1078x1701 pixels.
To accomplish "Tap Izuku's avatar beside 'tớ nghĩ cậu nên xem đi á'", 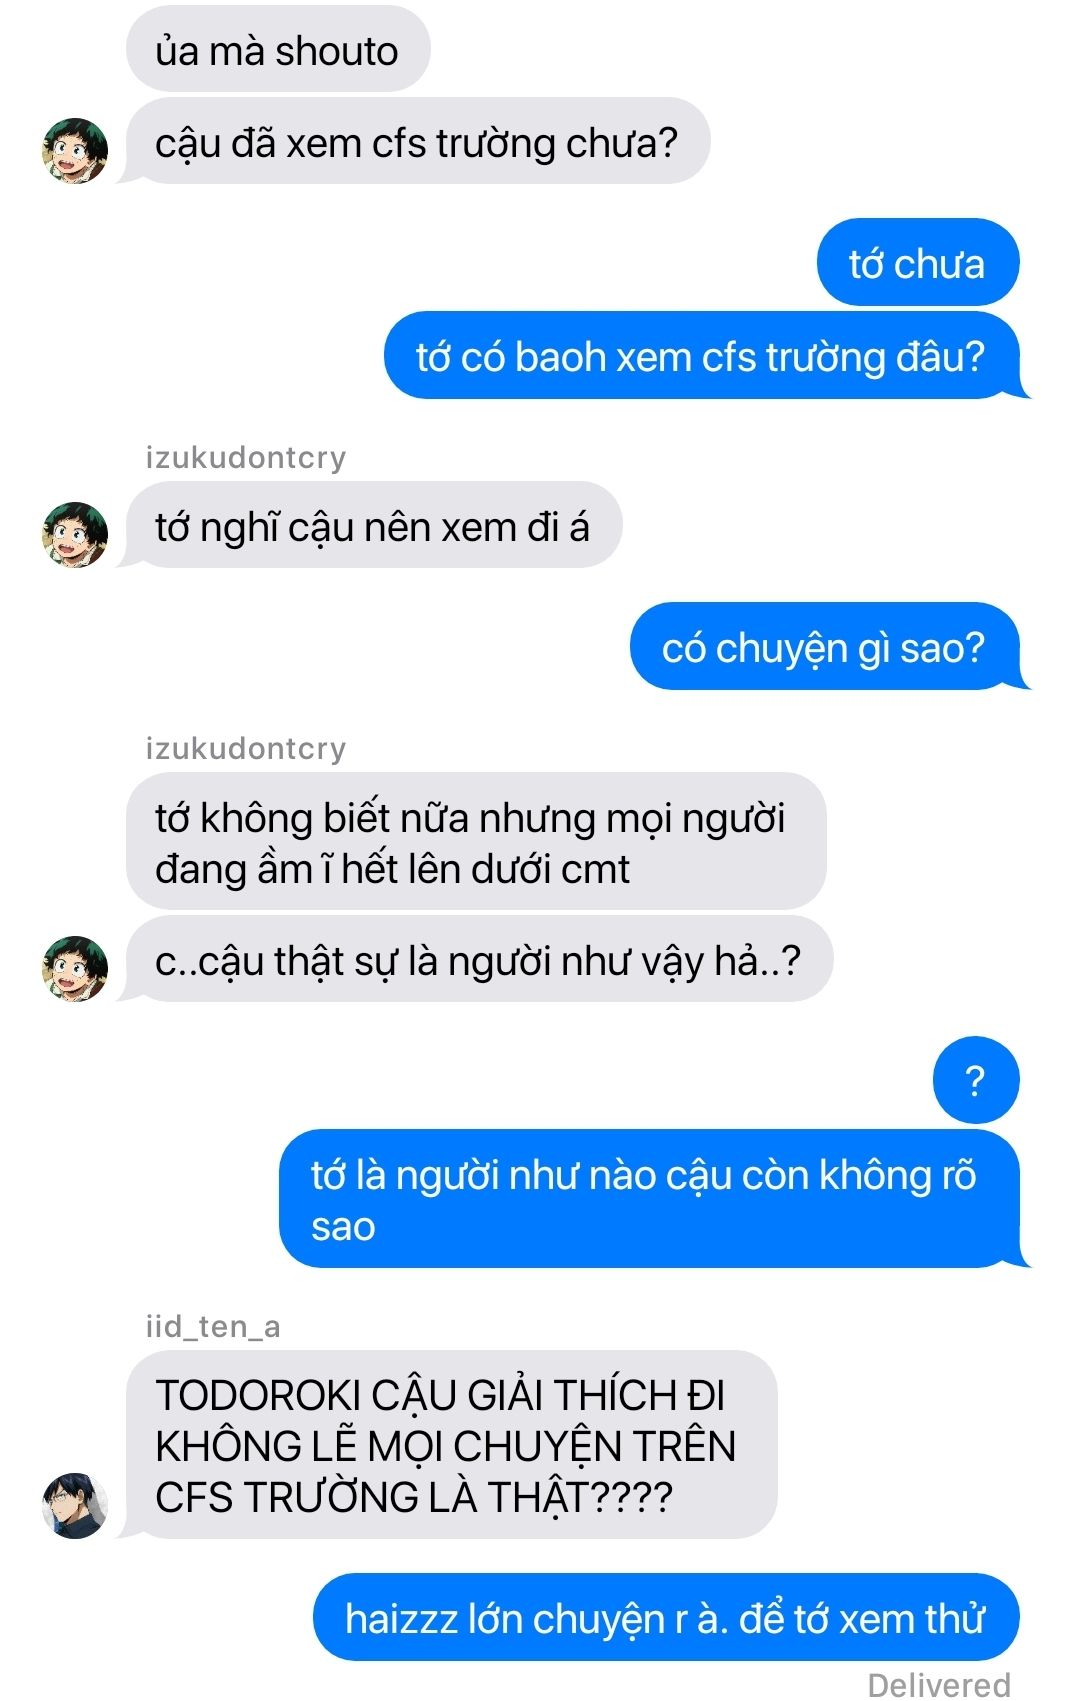I will click(x=75, y=535).
